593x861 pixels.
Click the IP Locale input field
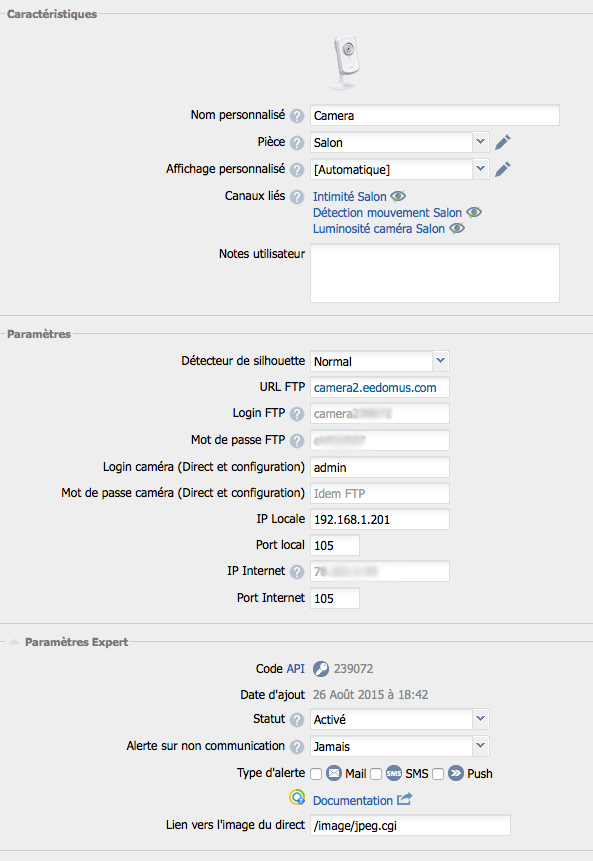379,519
